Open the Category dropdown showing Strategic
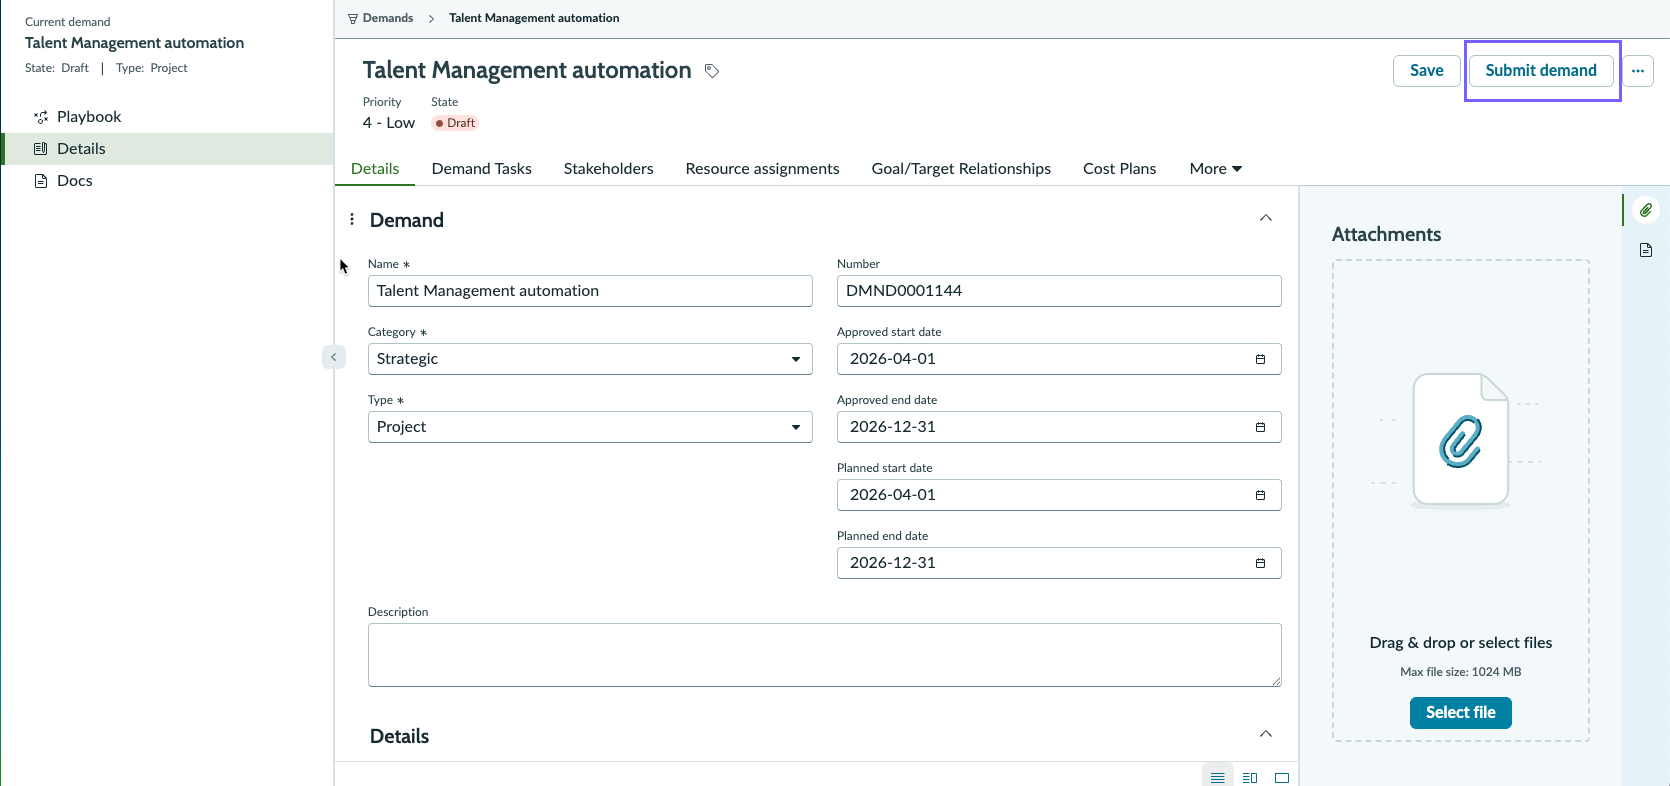Screen dimensions: 1670x786 pos(590,359)
